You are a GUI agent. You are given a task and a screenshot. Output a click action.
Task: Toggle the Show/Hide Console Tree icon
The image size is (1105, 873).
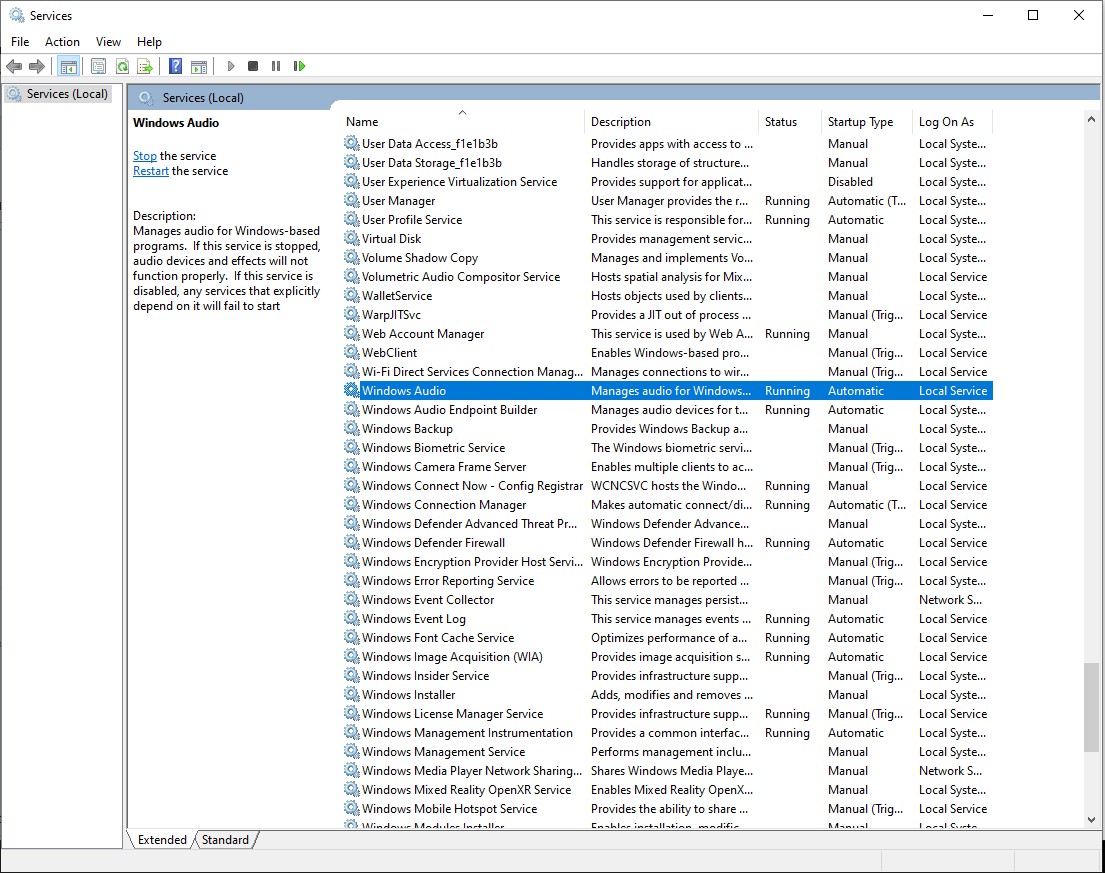click(68, 66)
